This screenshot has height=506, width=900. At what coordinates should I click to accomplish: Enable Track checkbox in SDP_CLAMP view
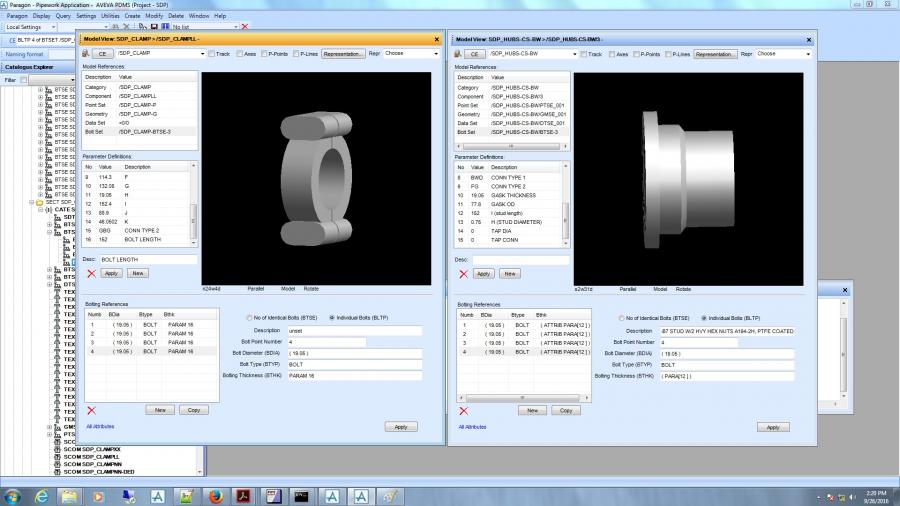[212, 53]
